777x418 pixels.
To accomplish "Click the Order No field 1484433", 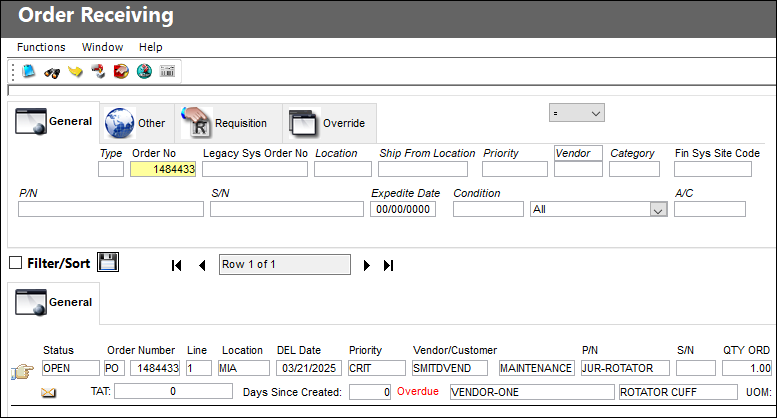I will 163,169.
